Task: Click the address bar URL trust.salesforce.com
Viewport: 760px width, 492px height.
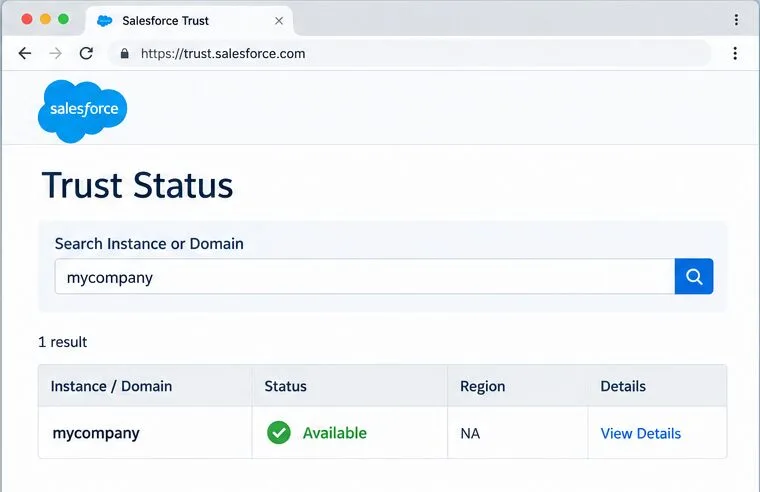Action: click(223, 53)
